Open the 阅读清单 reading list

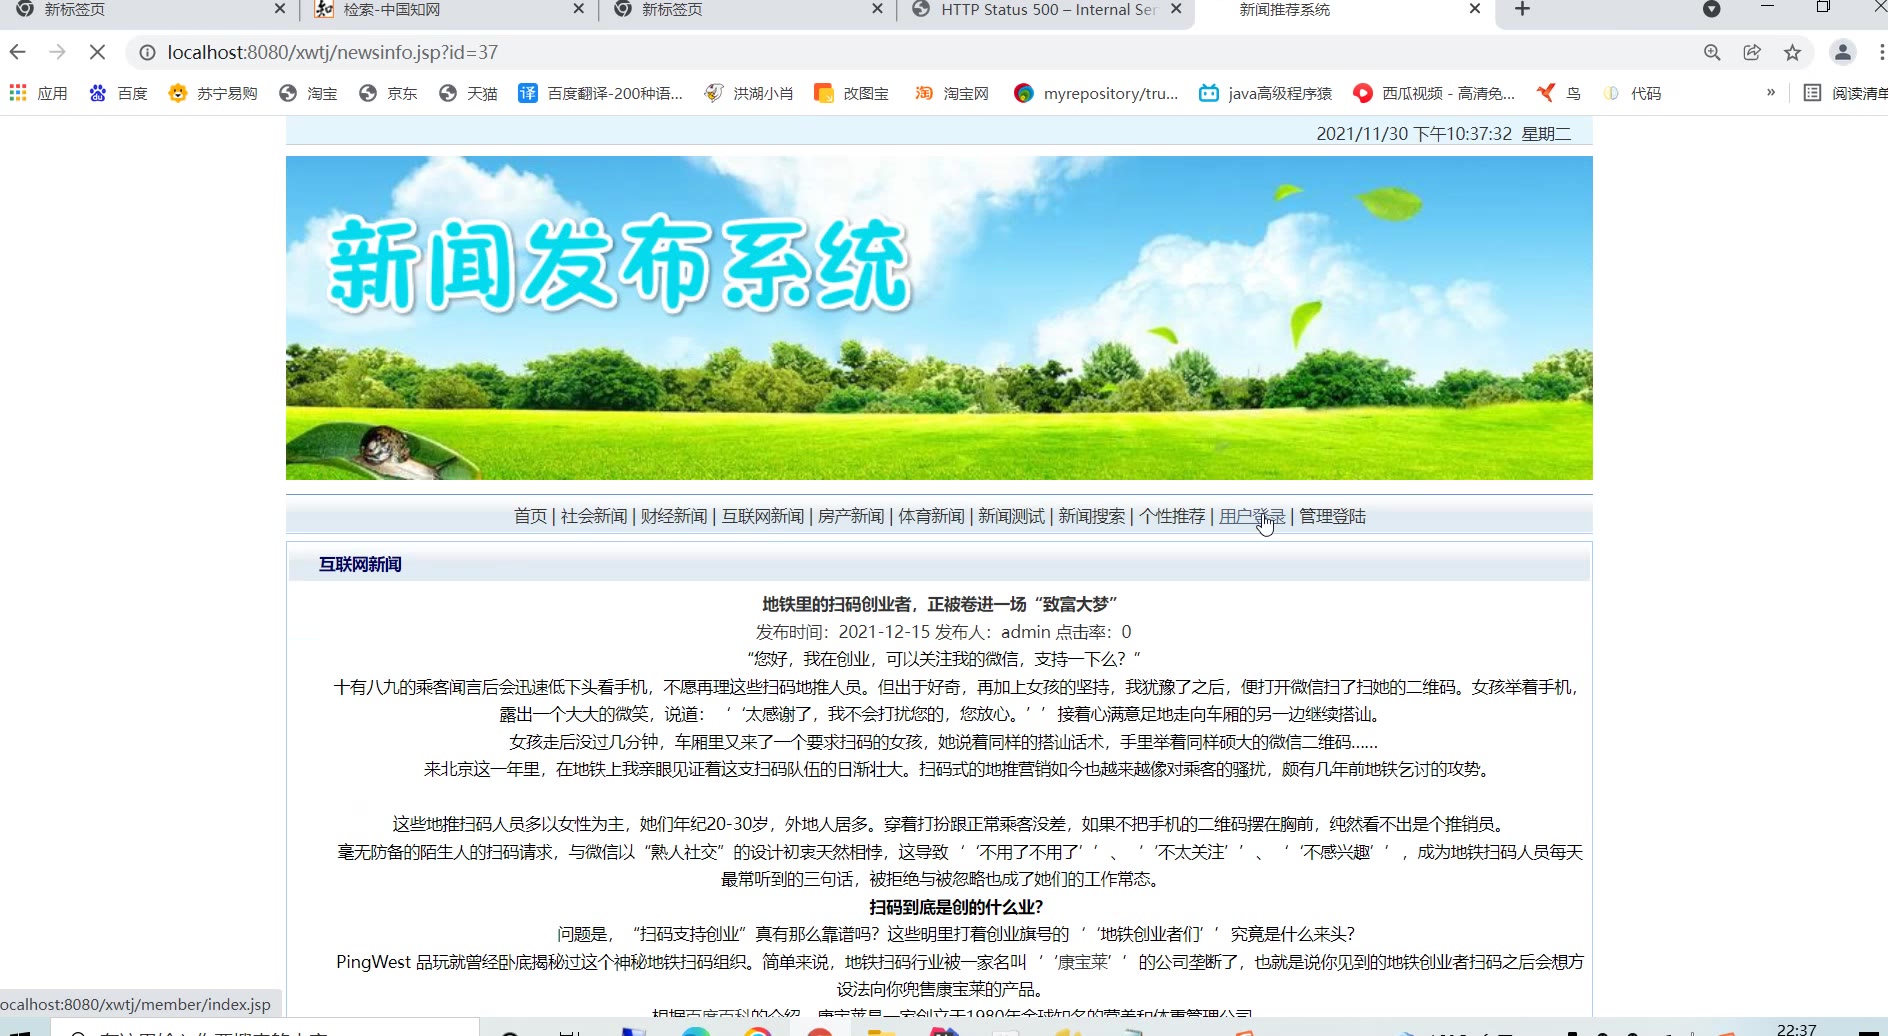pos(1846,93)
